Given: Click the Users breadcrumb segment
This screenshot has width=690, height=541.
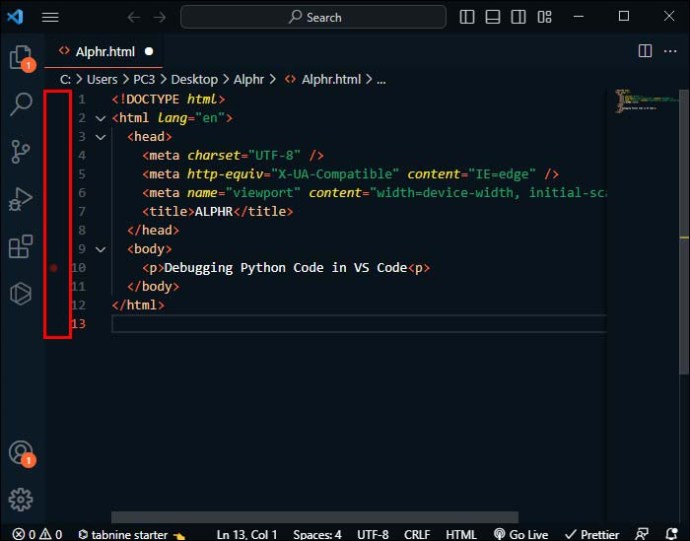Looking at the screenshot, I should [102, 80].
